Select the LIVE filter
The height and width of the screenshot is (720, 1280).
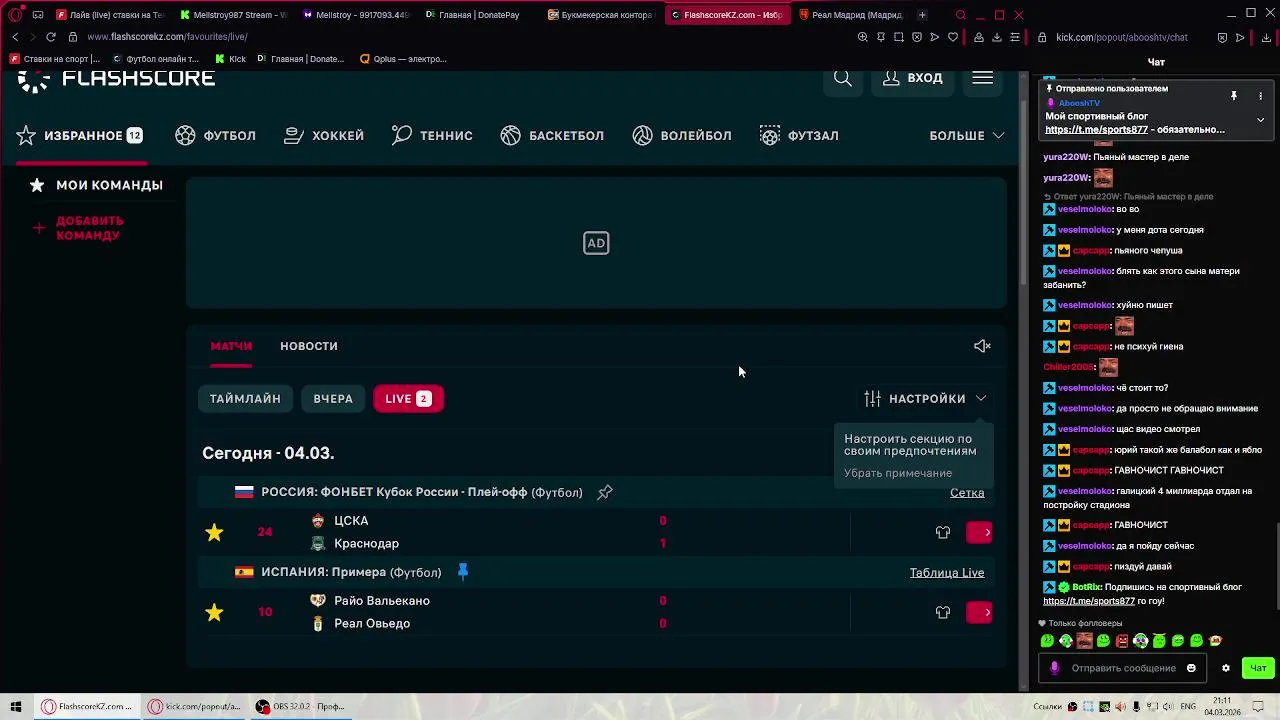point(408,398)
